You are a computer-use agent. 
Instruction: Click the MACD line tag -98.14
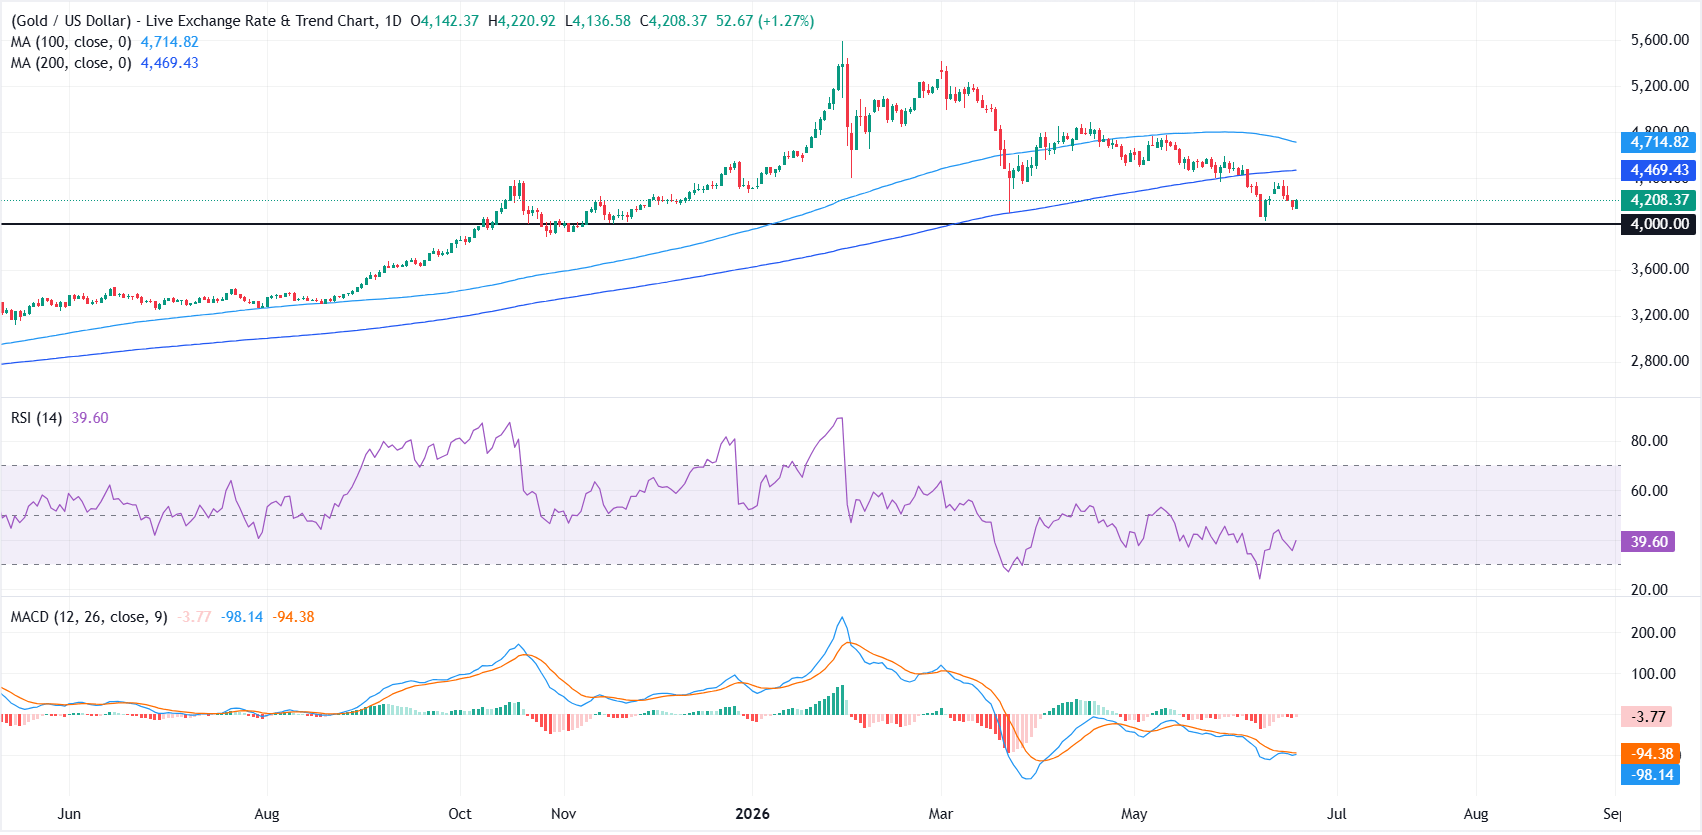coord(1650,775)
